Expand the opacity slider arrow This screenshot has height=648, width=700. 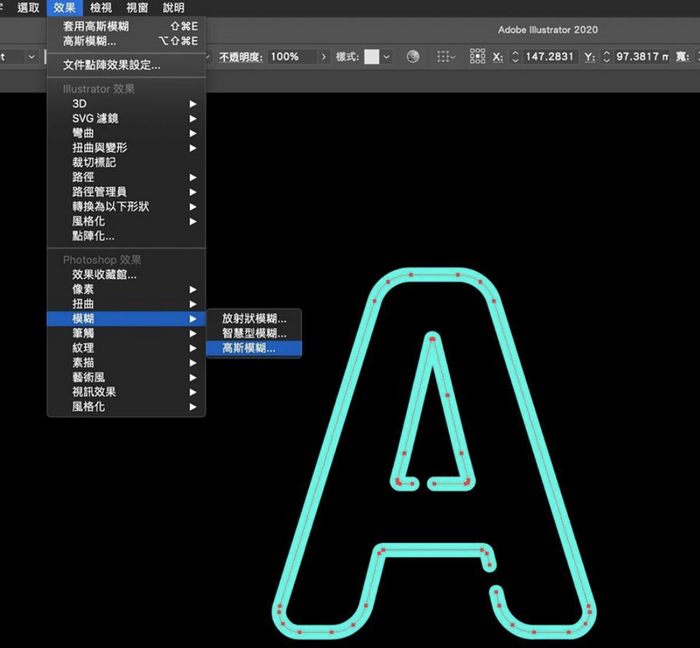(x=324, y=57)
